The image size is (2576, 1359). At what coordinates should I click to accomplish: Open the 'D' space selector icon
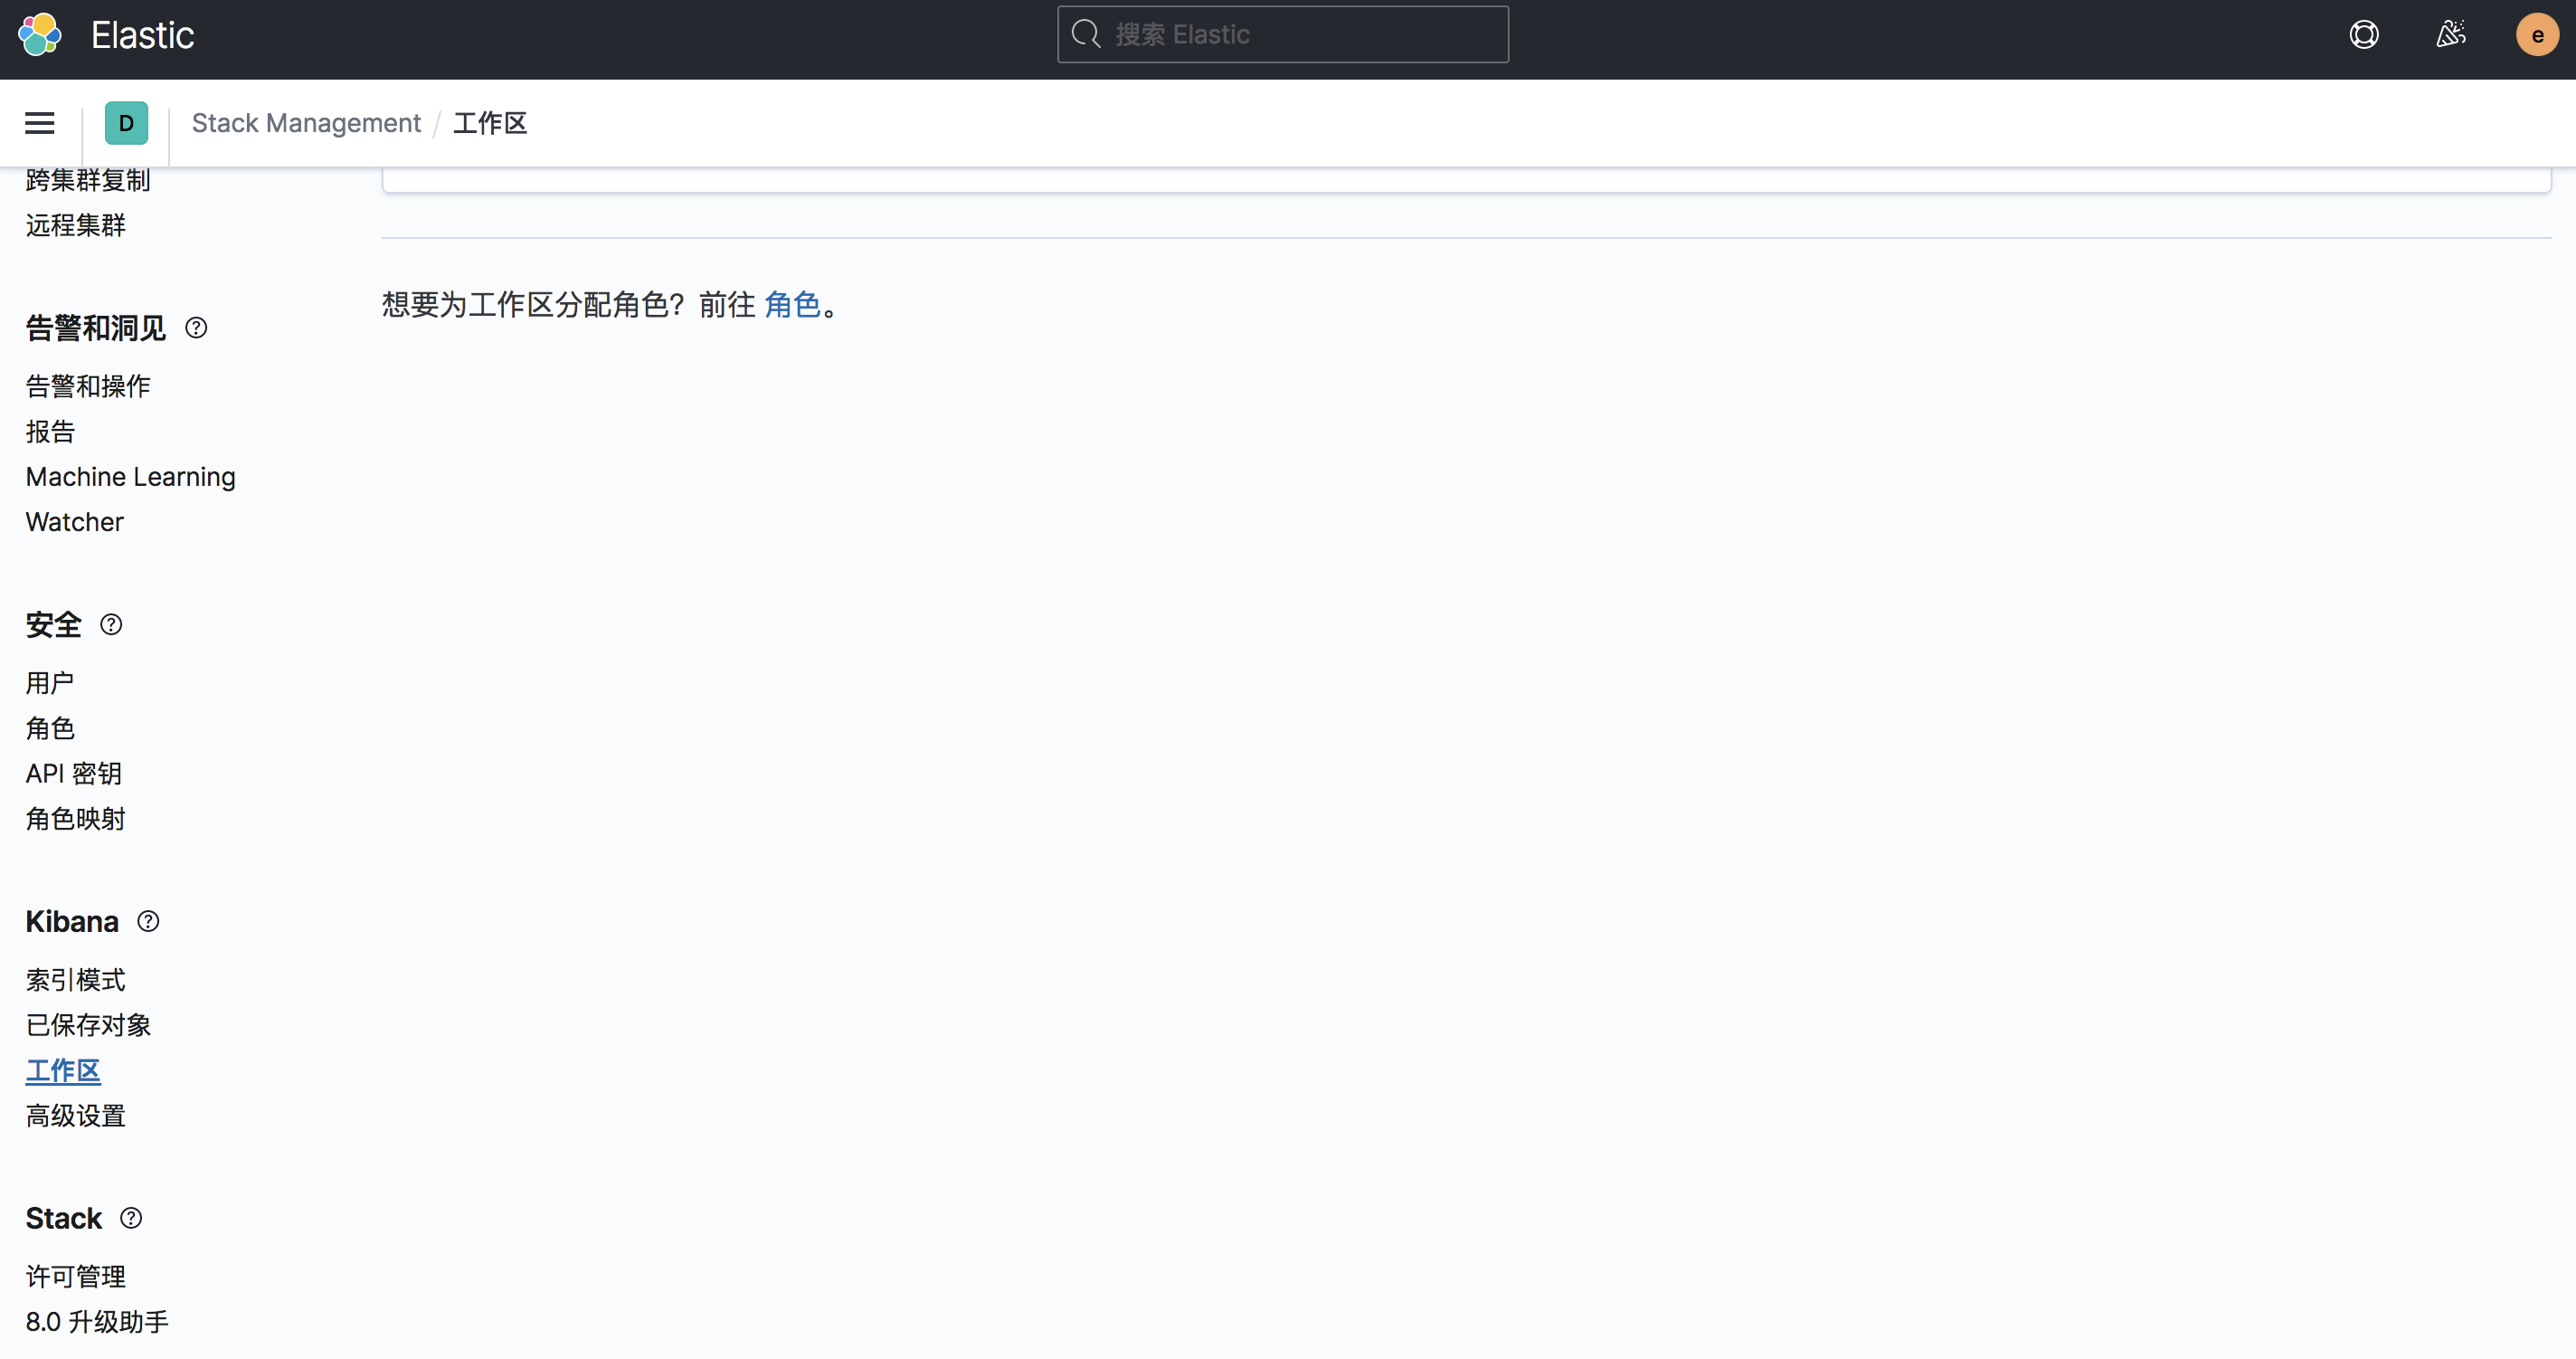126,122
